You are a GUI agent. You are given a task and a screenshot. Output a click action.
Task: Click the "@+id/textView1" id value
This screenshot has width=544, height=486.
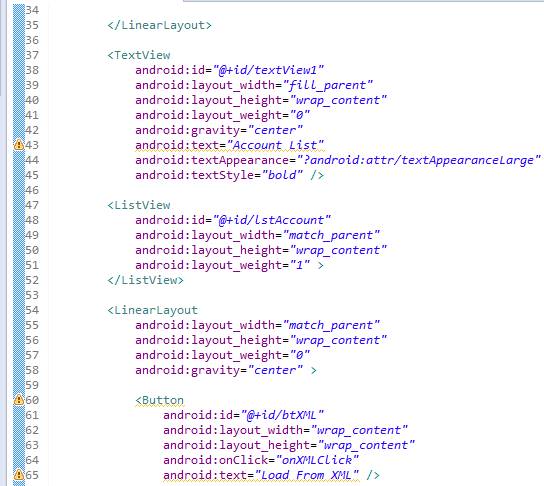click(x=268, y=70)
